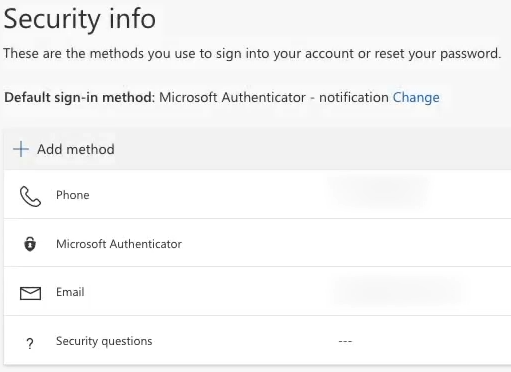Viewport: 511px width, 372px height.
Task: Click the Security info page heading
Action: pyautogui.click(x=80, y=19)
